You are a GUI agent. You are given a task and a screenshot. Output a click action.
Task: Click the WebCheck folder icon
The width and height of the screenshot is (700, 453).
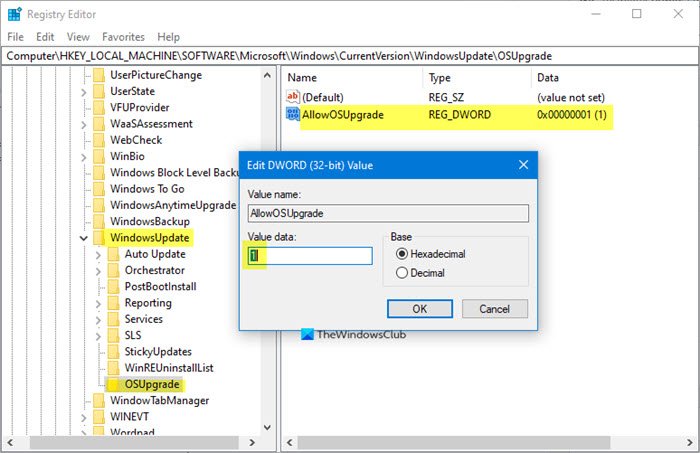(x=99, y=140)
